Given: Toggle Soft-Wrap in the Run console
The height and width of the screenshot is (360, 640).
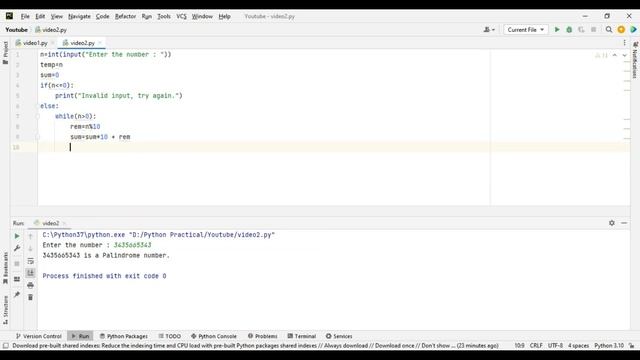Looking at the screenshot, I should coord(30,261).
